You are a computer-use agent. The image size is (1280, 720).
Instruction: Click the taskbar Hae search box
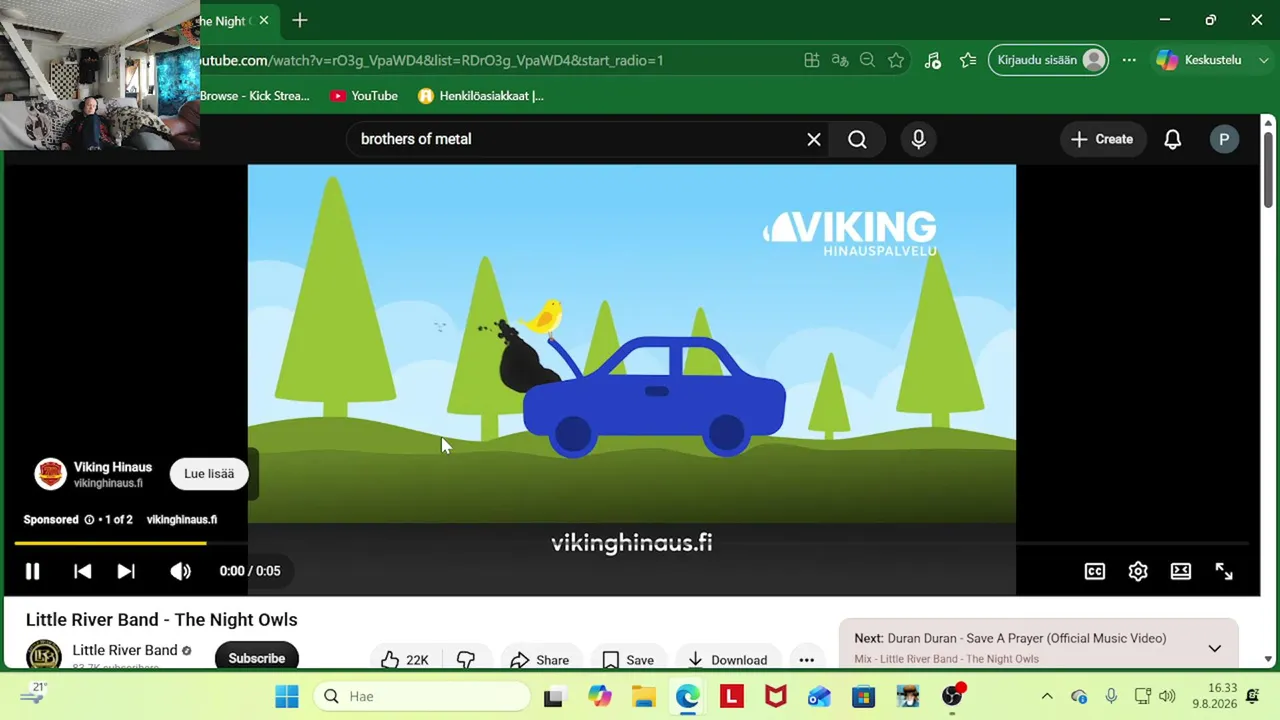pos(421,696)
